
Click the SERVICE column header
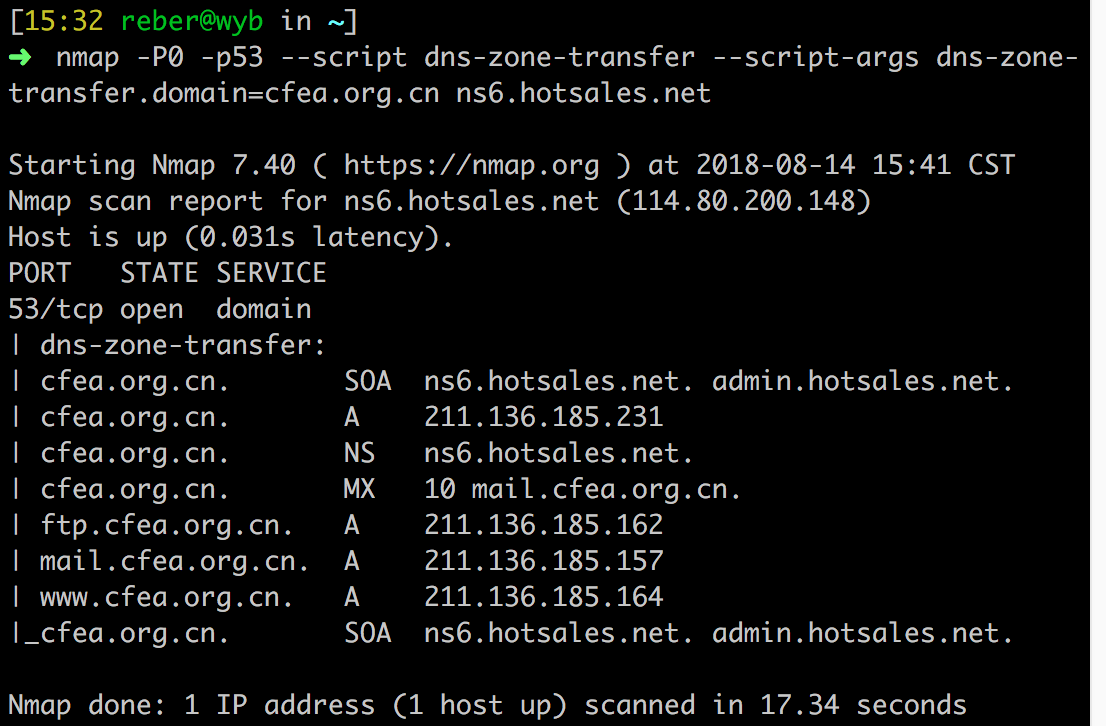click(272, 273)
